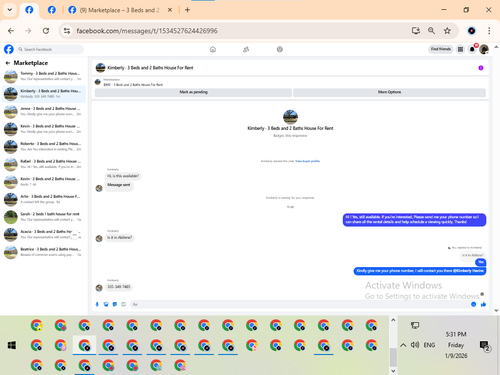
Task: Open the Groups icon in top bar
Action: [280, 49]
